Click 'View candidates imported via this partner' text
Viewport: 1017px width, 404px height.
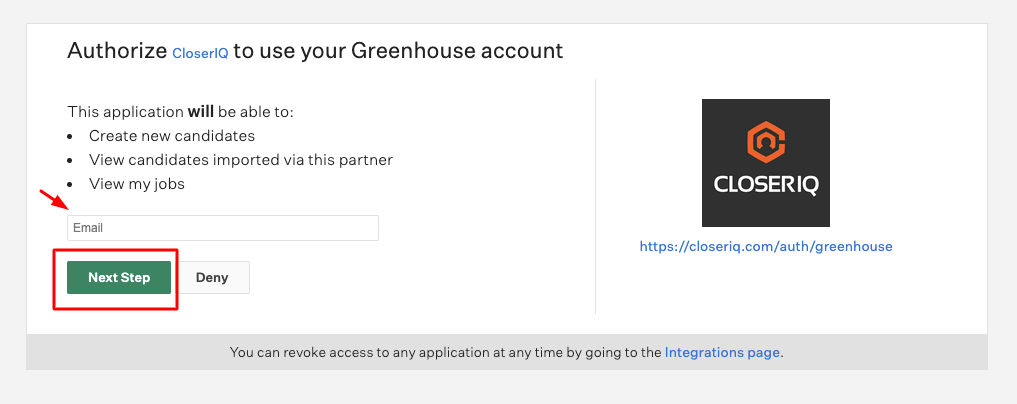click(x=241, y=160)
